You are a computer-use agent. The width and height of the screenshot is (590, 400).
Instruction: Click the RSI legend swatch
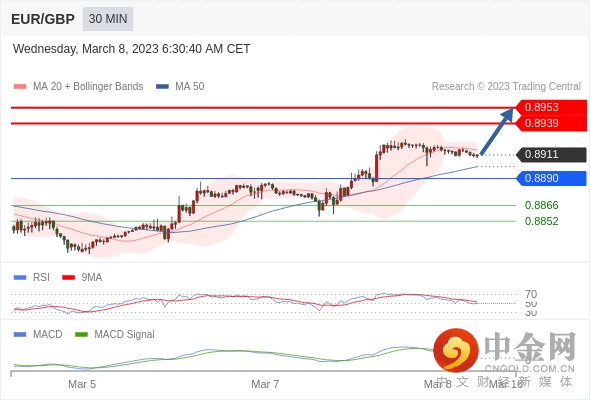[20, 278]
